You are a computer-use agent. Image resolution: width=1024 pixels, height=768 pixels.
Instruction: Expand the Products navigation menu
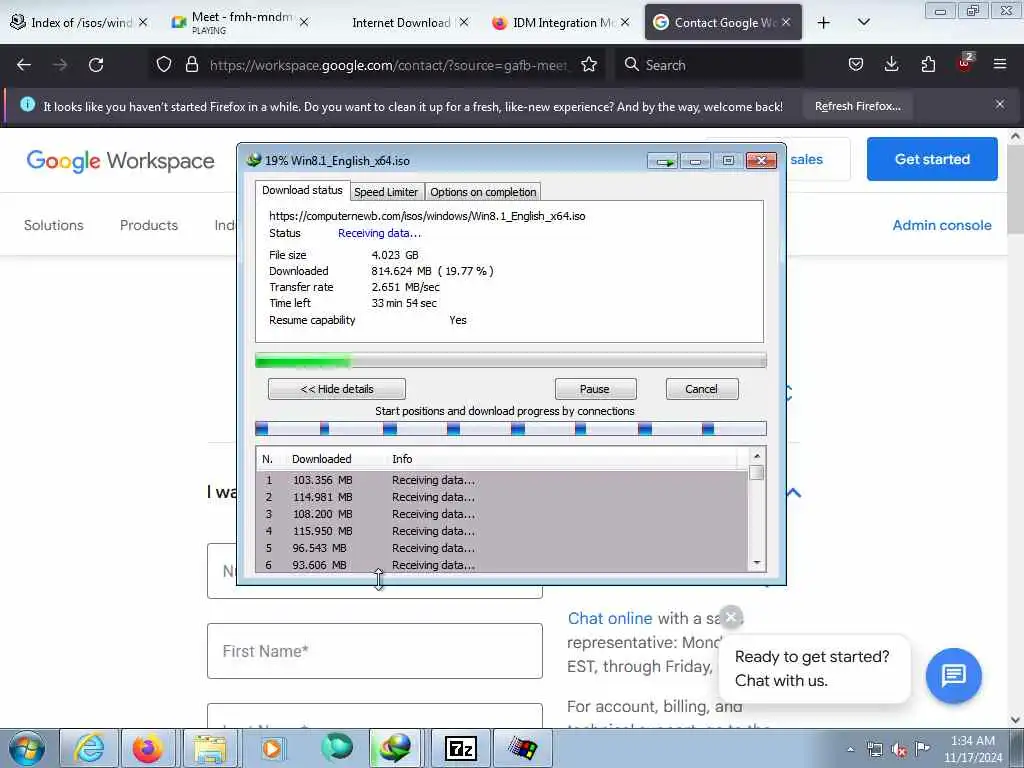[149, 225]
